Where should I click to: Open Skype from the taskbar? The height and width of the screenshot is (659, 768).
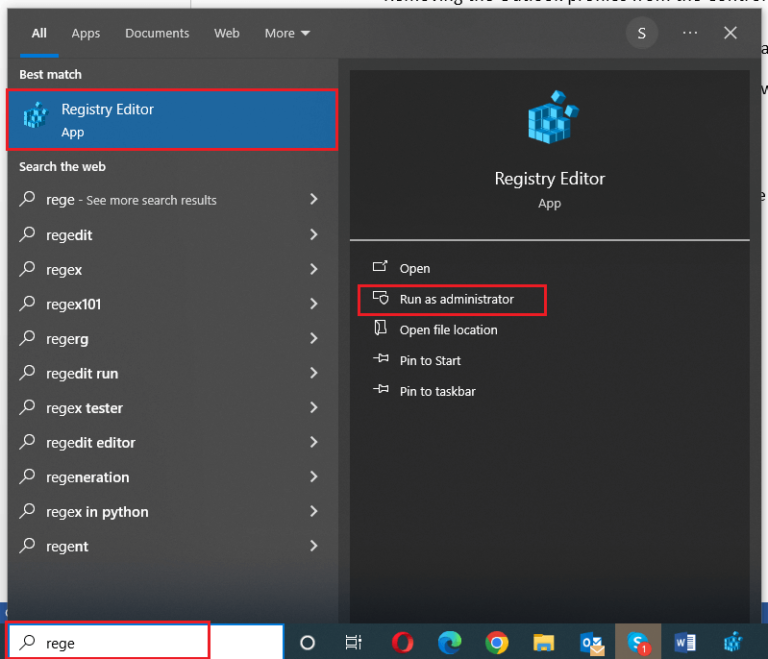(637, 642)
